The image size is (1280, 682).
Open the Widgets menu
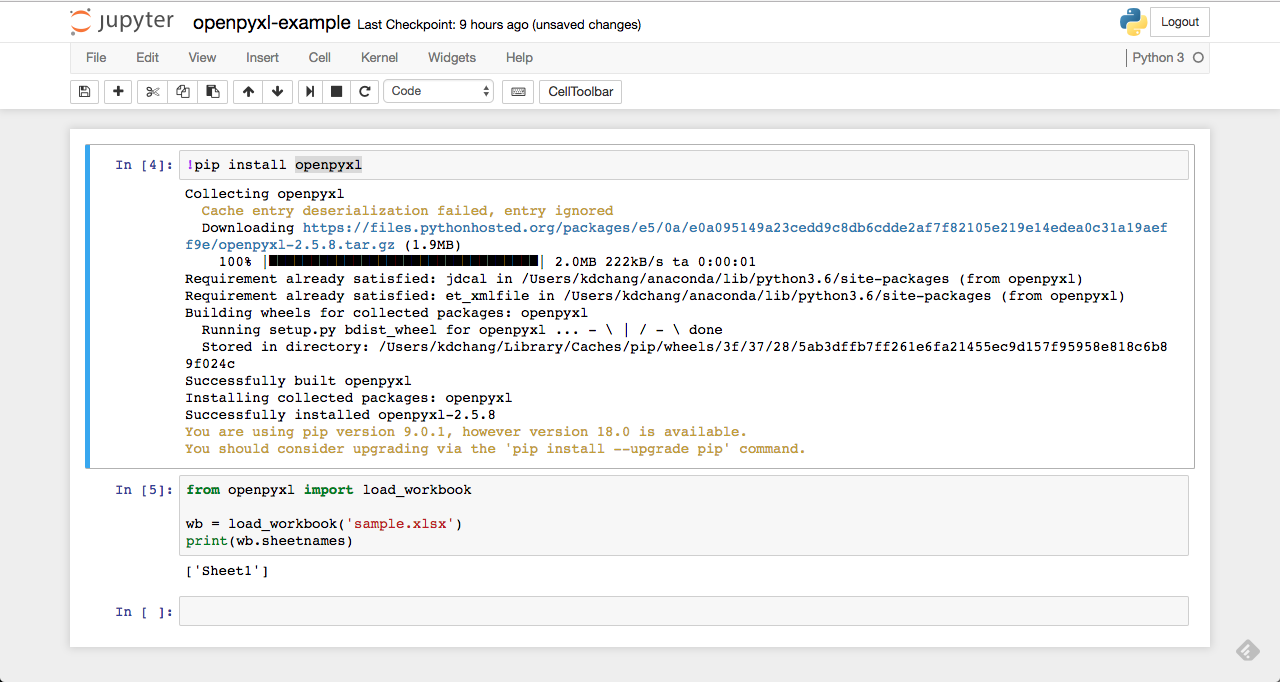coord(451,57)
